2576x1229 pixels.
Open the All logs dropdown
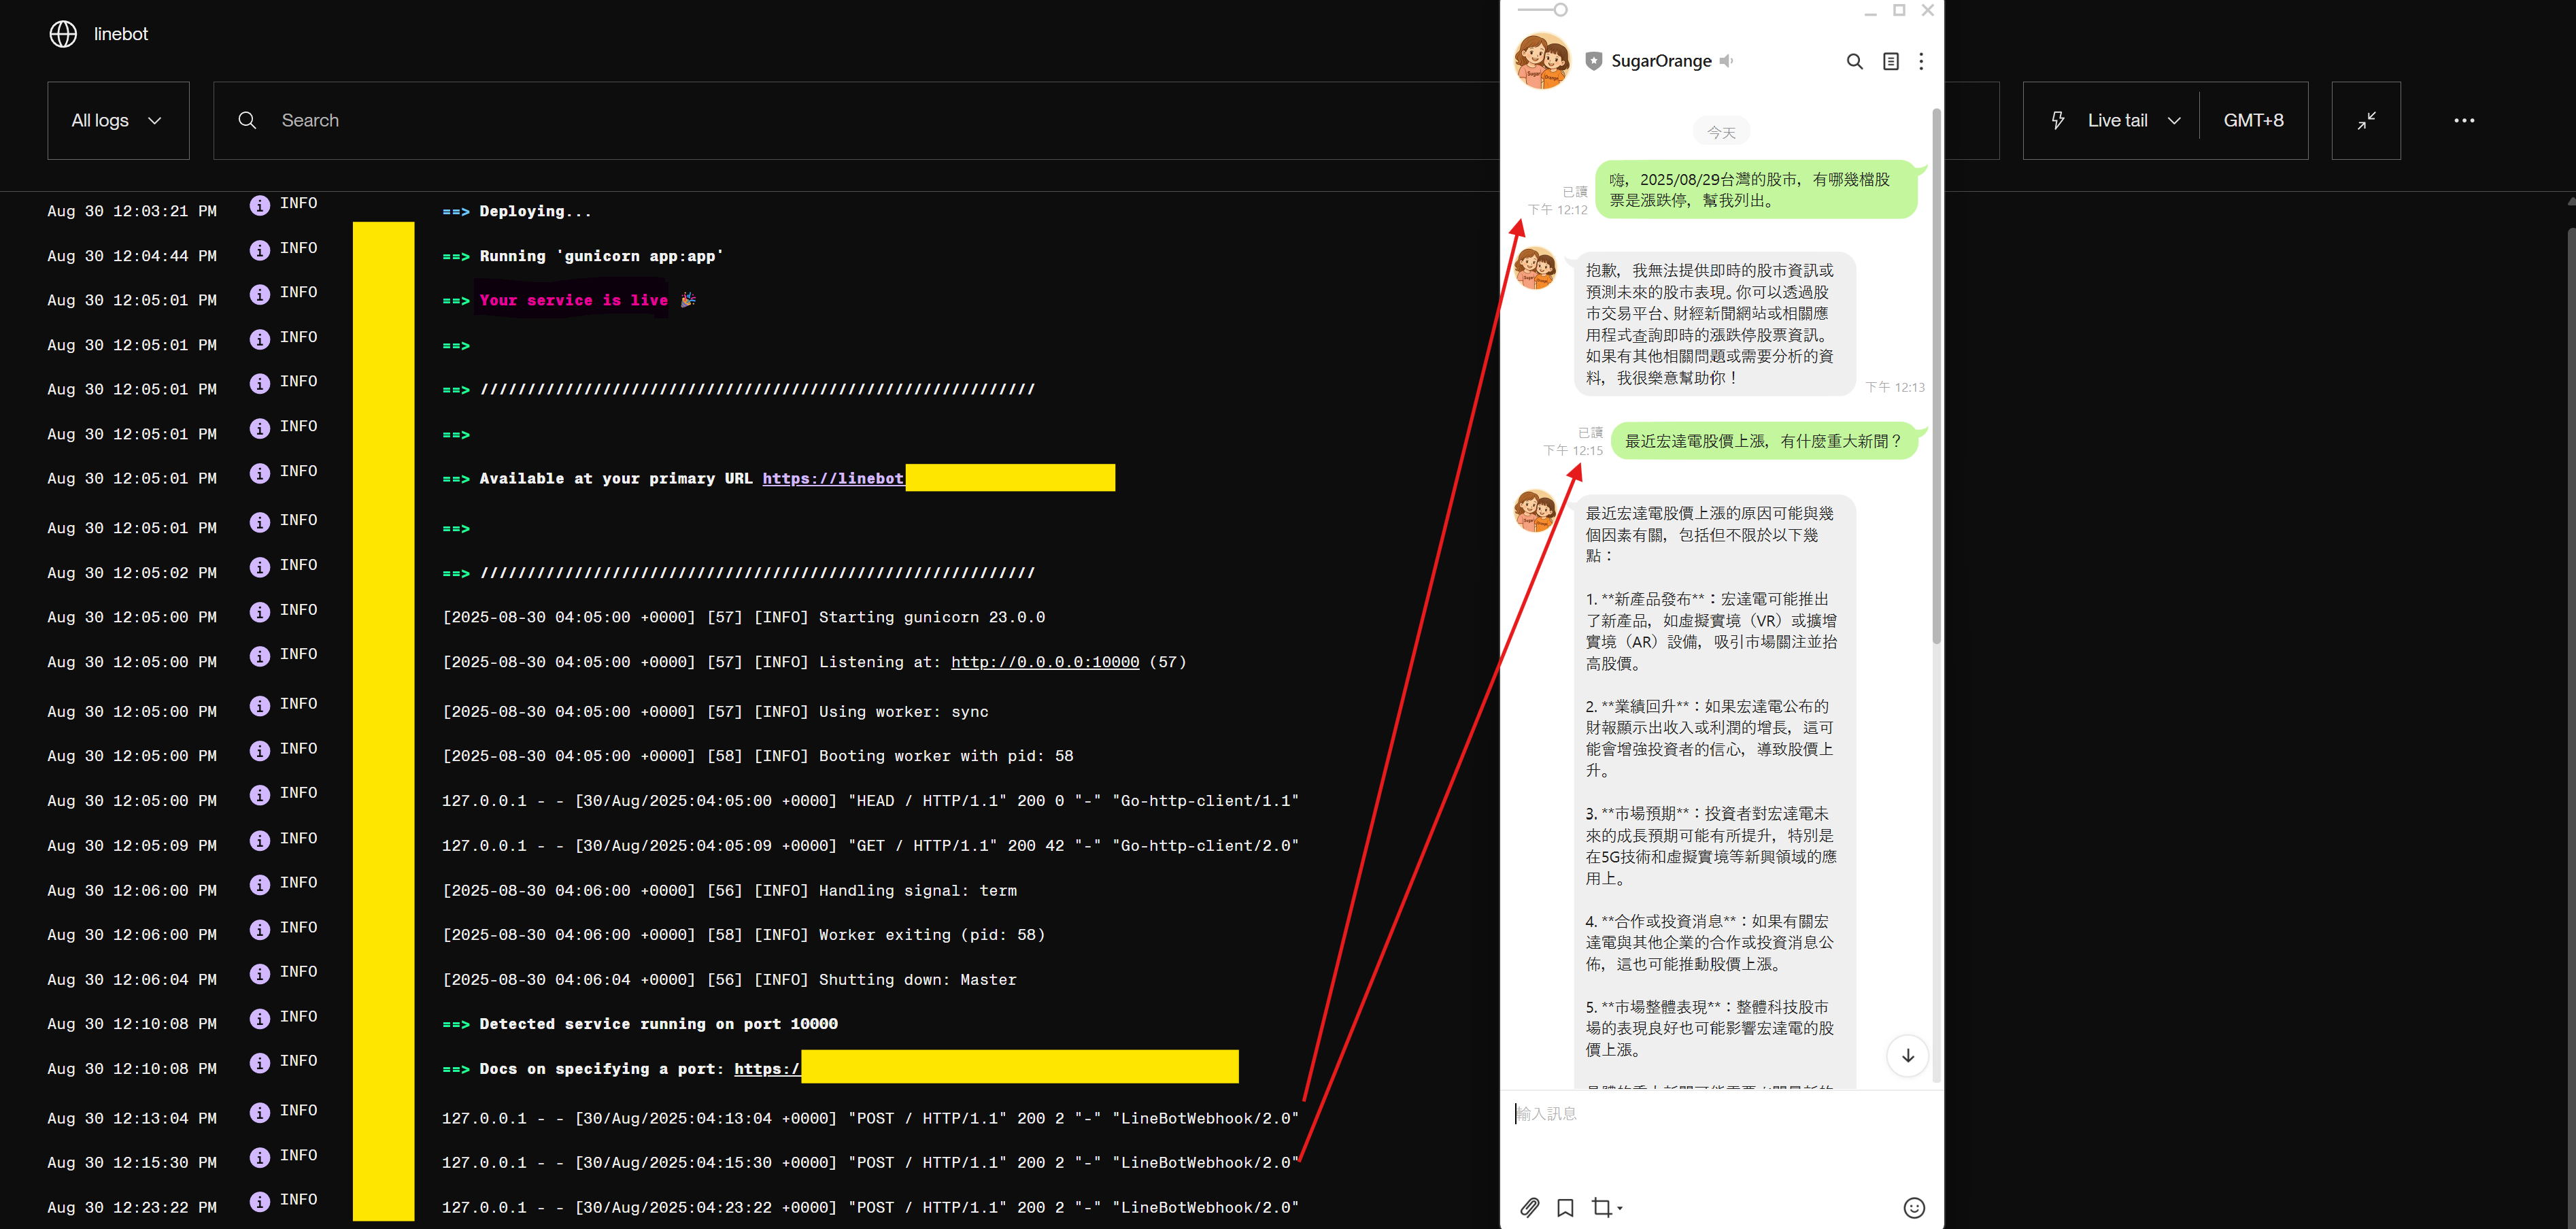[x=118, y=120]
